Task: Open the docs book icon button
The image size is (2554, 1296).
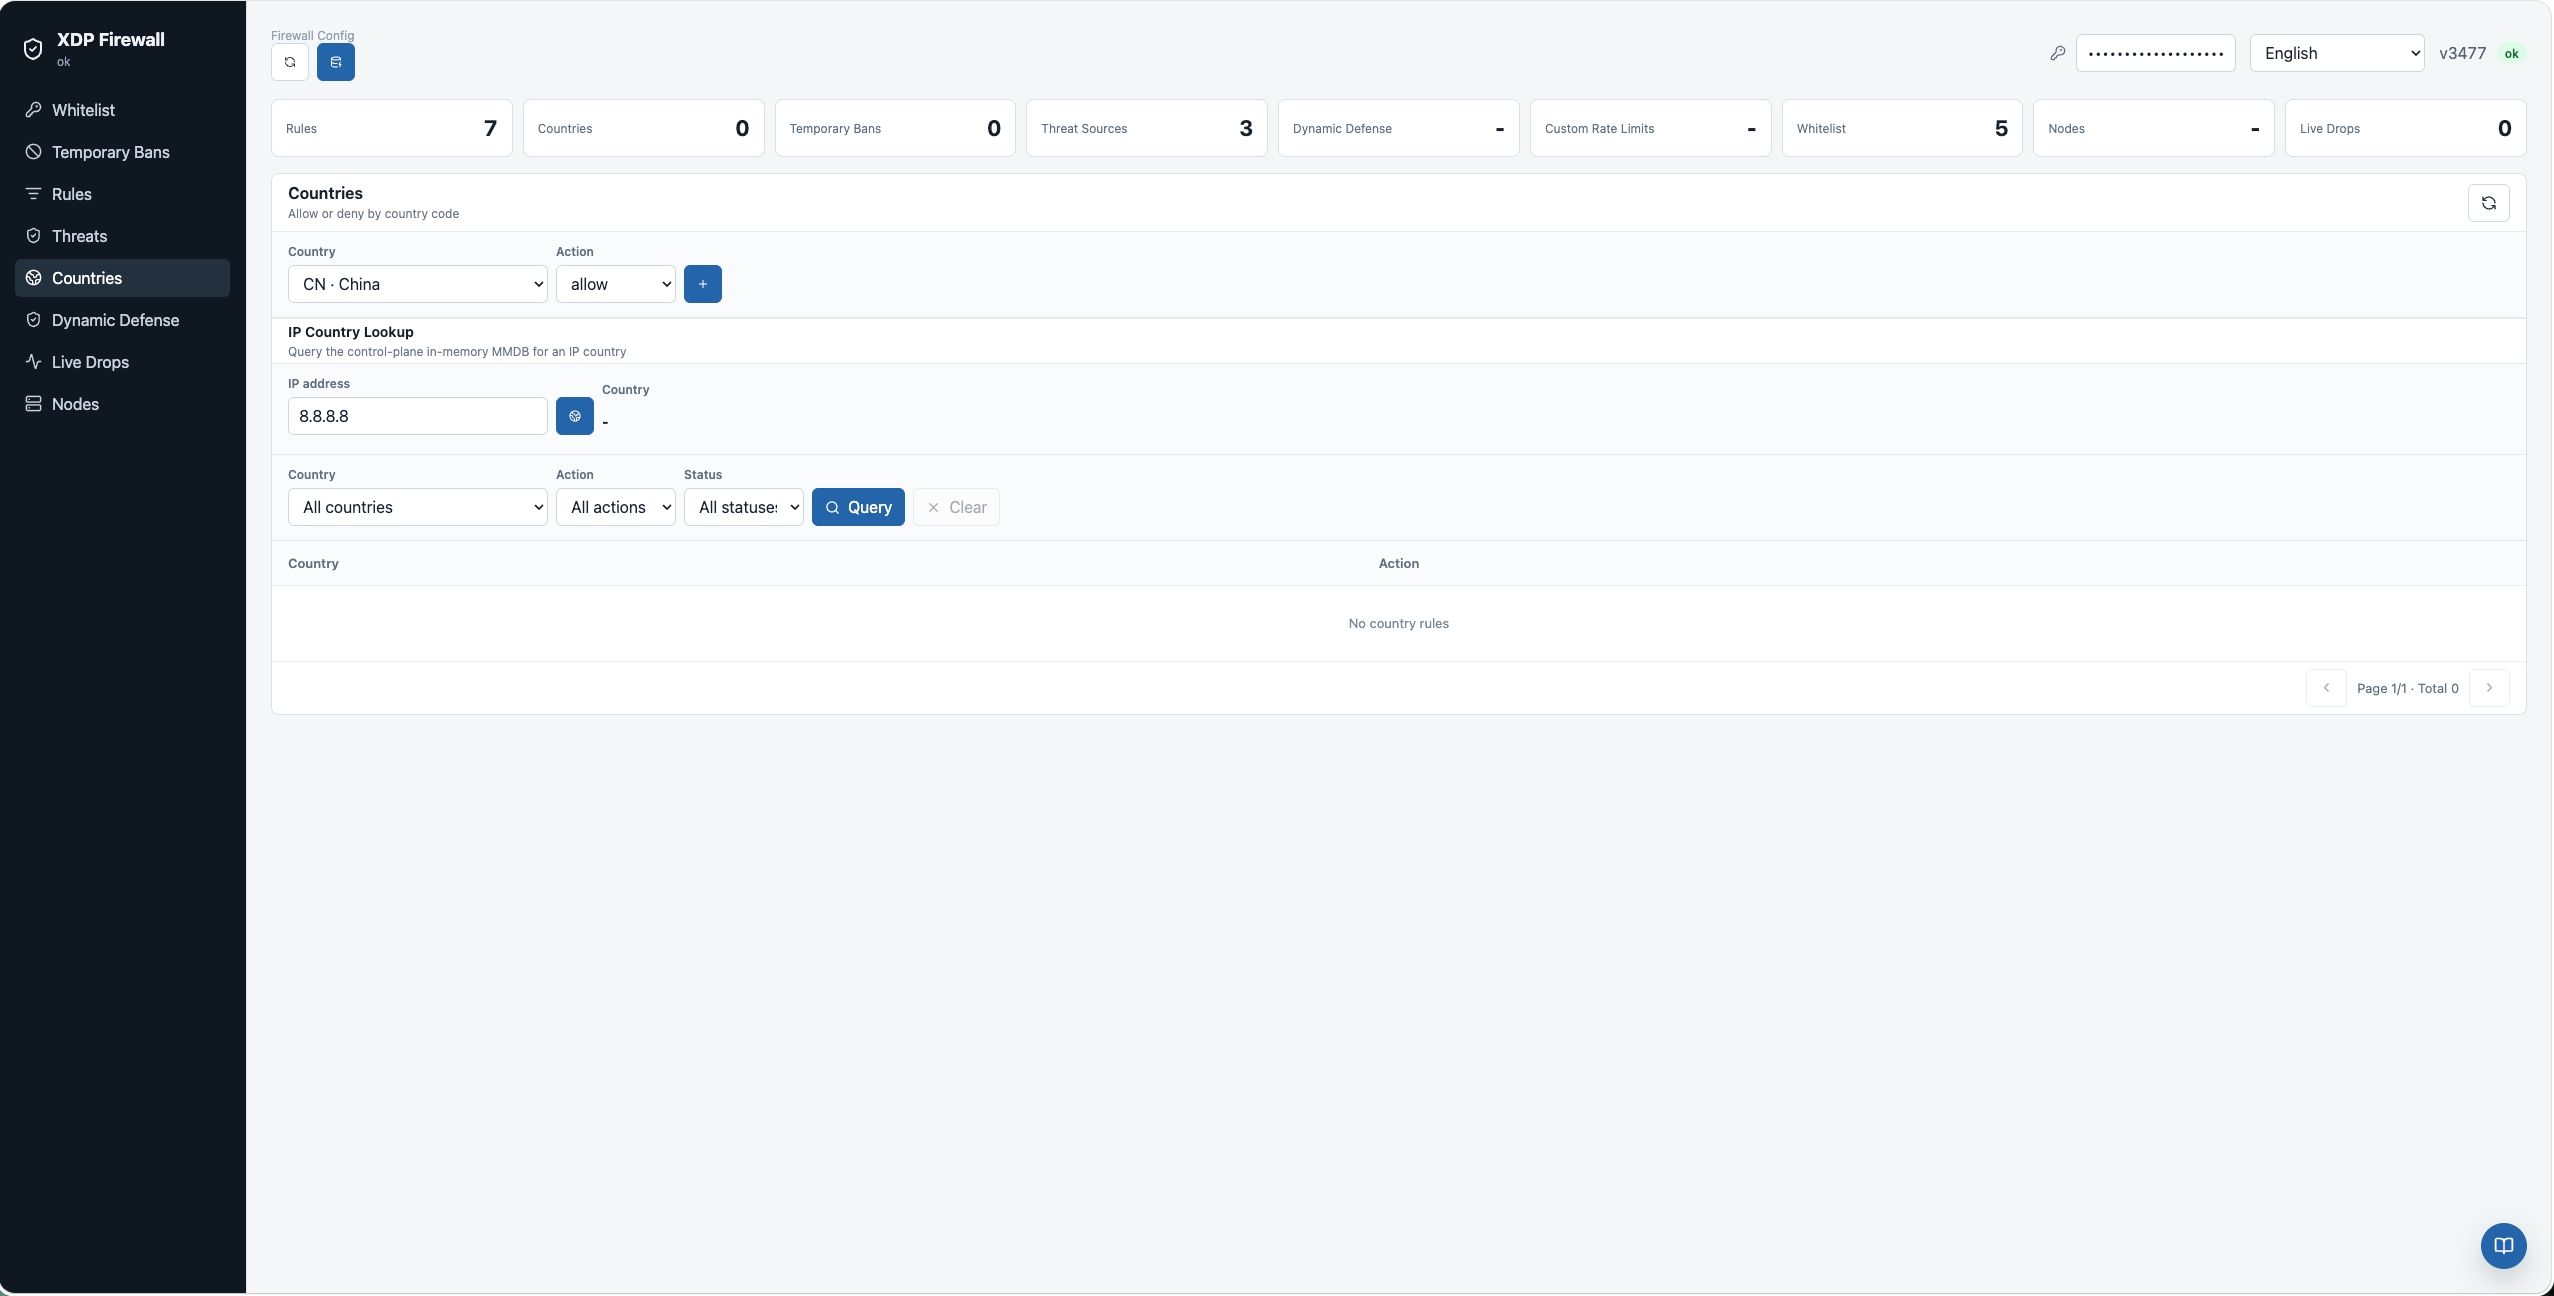Action: [2504, 1246]
